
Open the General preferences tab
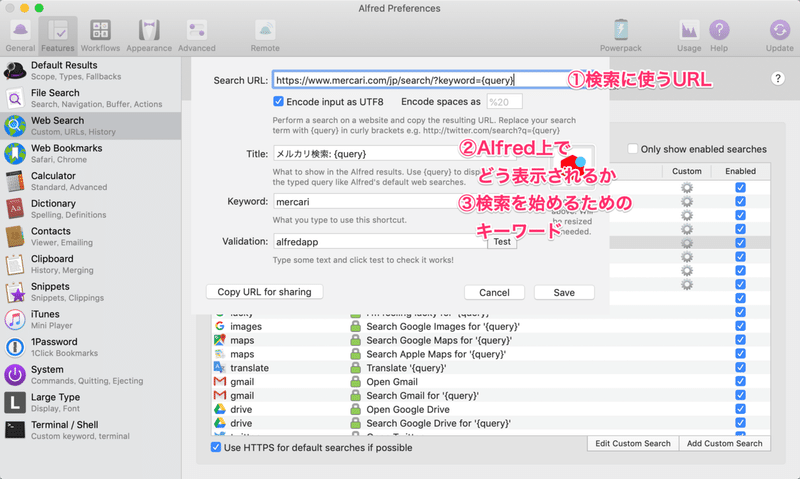20,36
